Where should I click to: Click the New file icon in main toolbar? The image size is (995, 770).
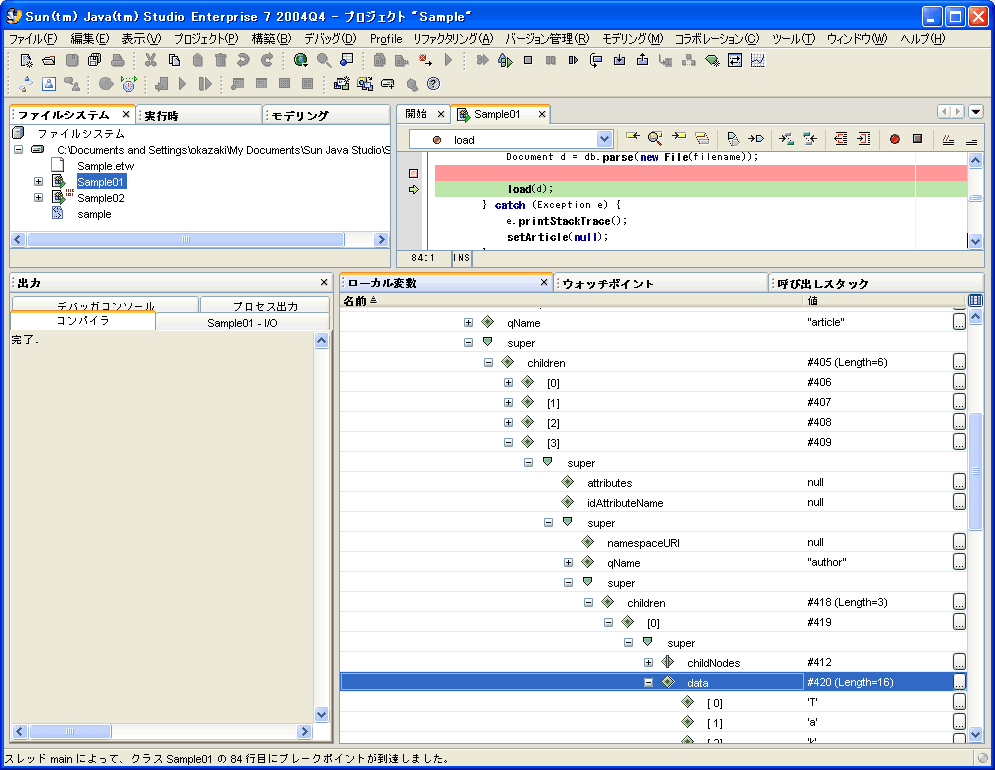pyautogui.click(x=26, y=60)
